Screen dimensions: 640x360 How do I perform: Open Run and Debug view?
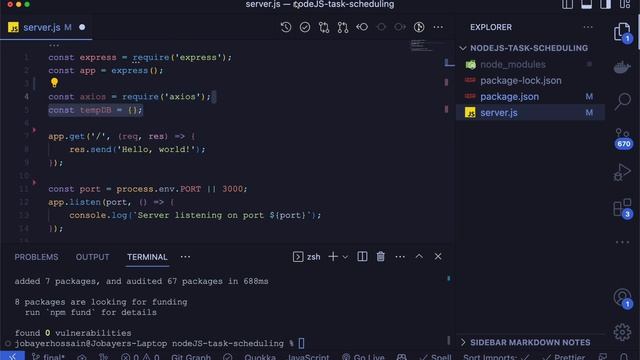click(x=622, y=172)
